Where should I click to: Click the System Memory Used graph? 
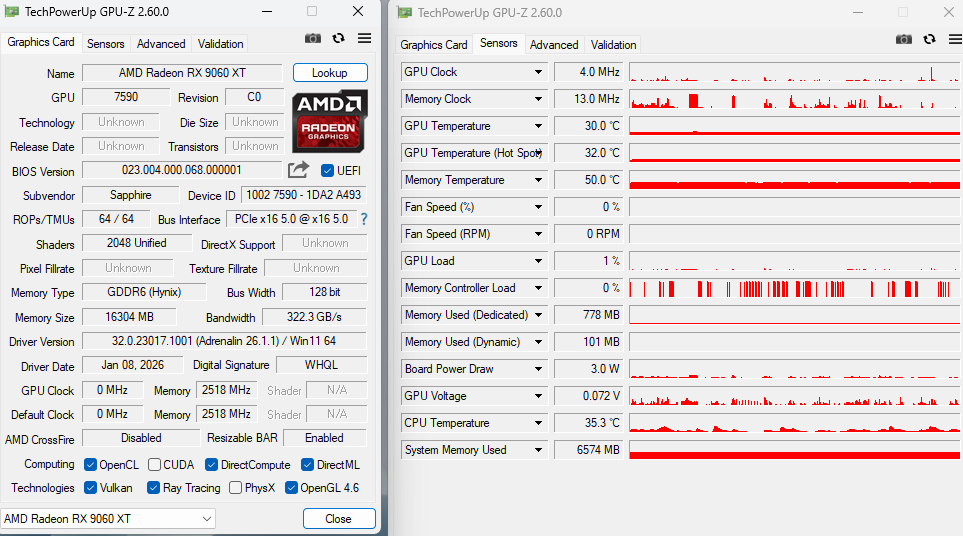[794, 450]
